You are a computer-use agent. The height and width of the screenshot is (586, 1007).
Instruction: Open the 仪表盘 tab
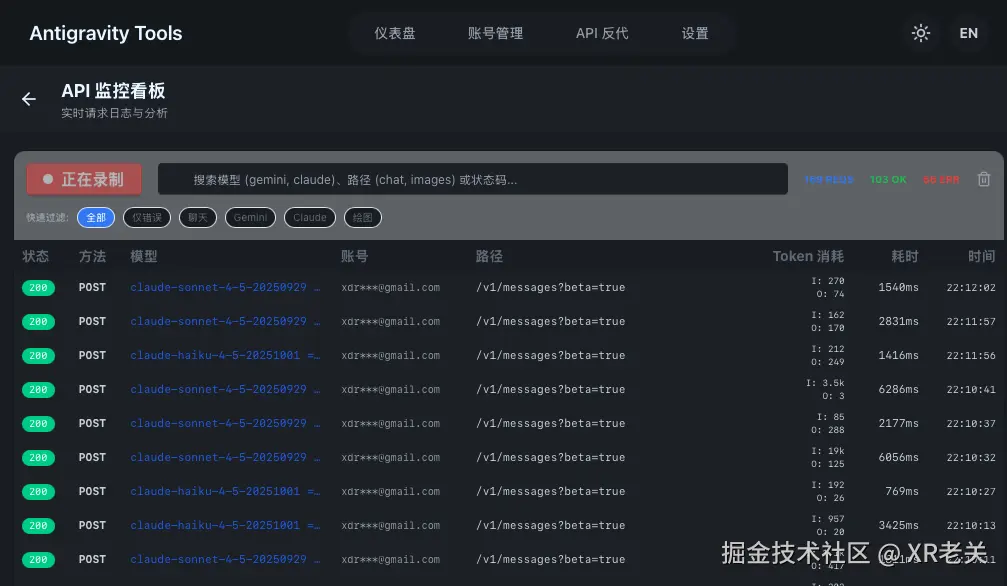pos(395,33)
